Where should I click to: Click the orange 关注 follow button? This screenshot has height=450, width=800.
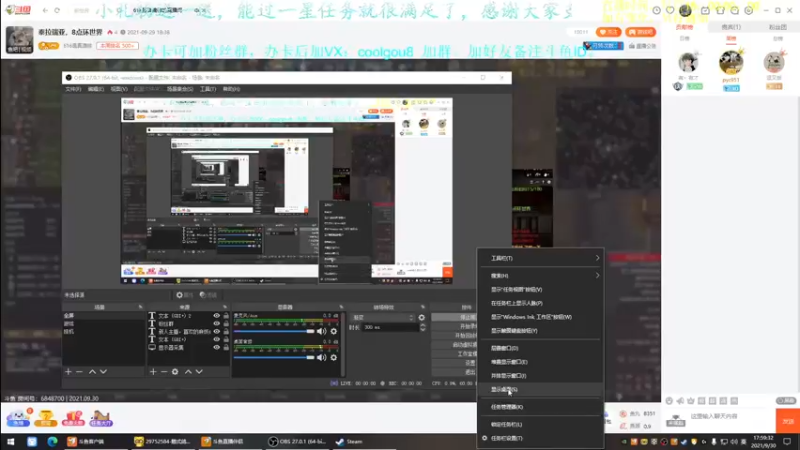click(609, 32)
